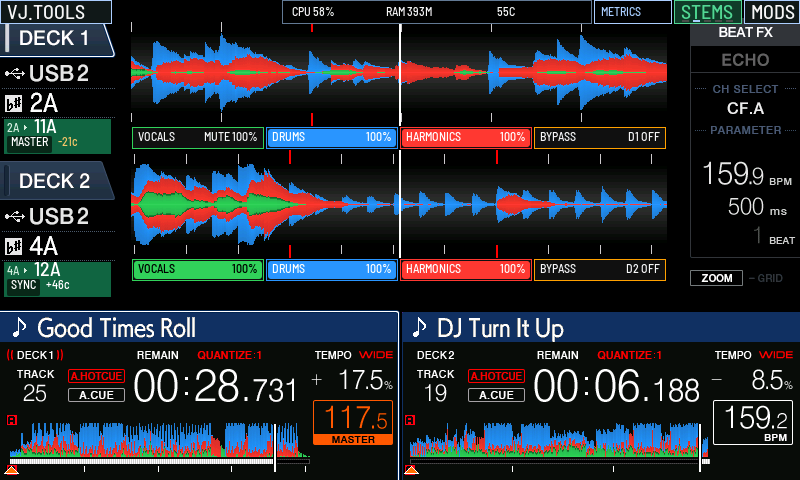Click the 500 ms parameter value
Image resolution: width=800 pixels, height=480 pixels.
pos(757,207)
